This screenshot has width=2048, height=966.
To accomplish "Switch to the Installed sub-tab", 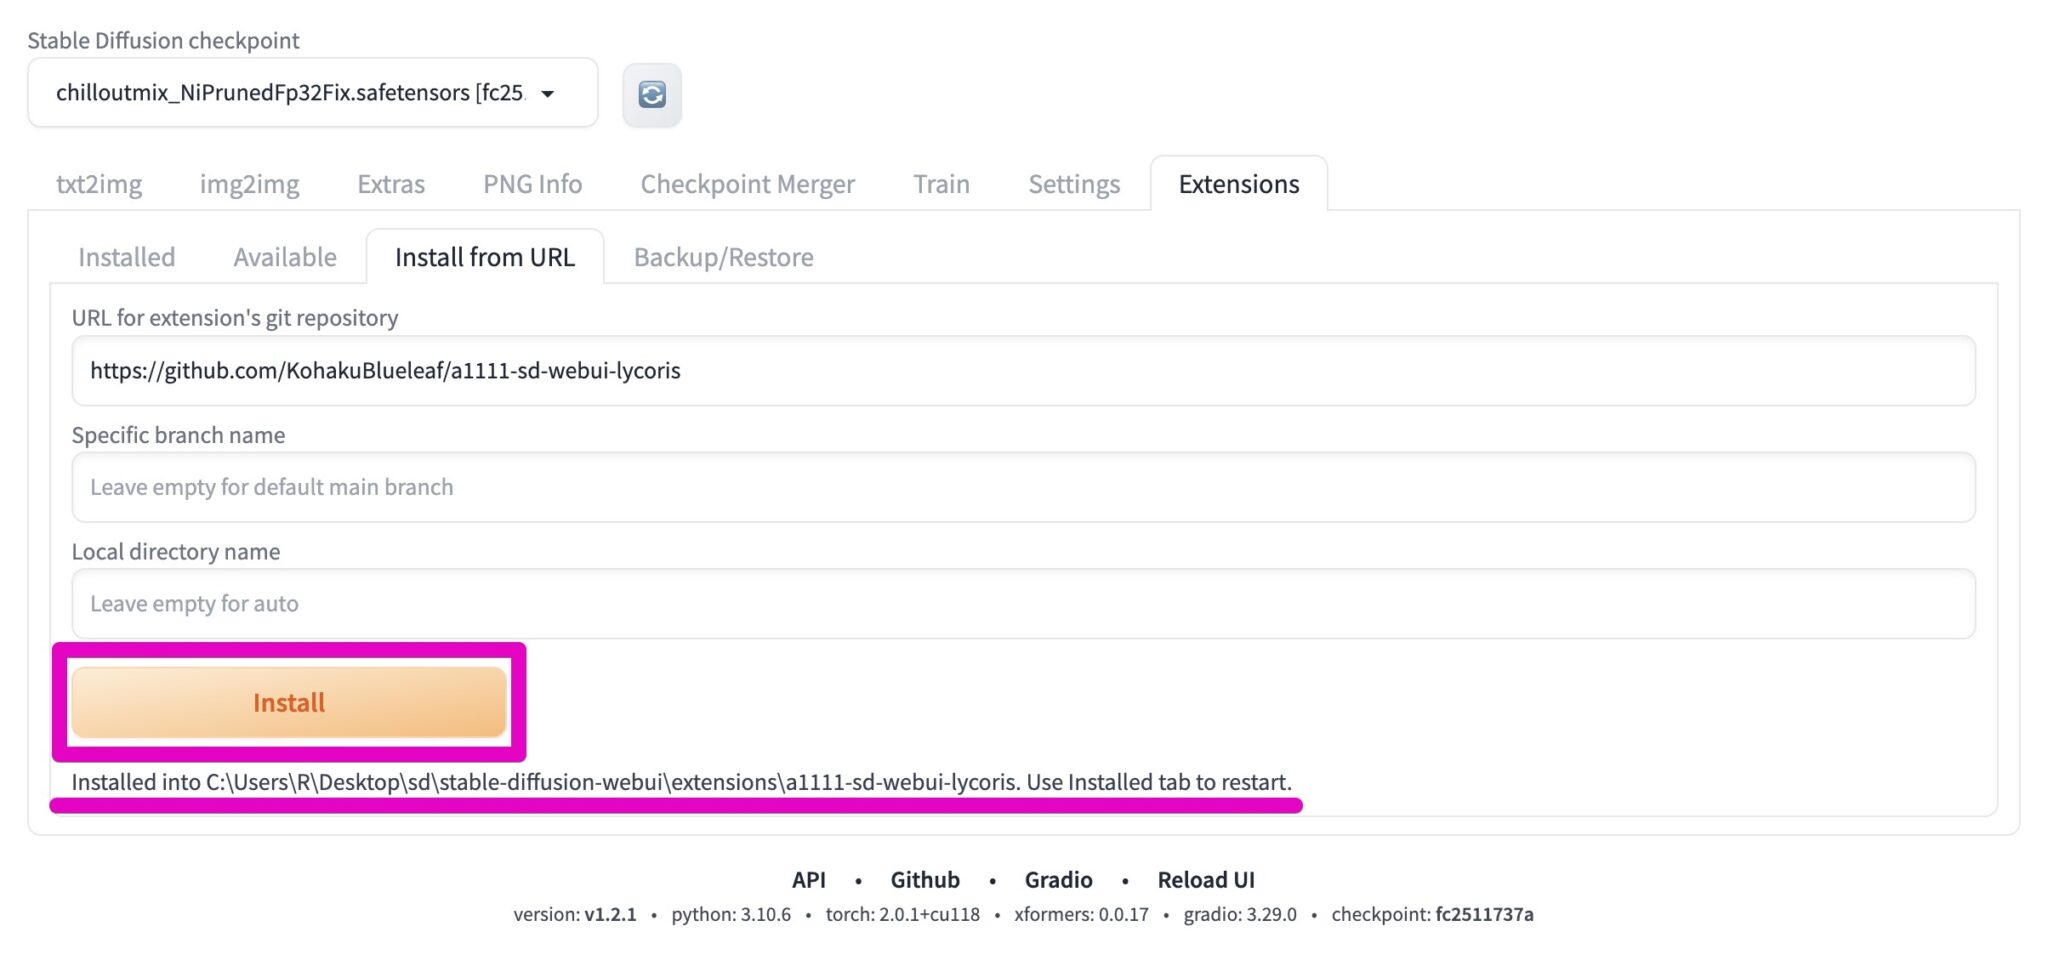I will (125, 257).
